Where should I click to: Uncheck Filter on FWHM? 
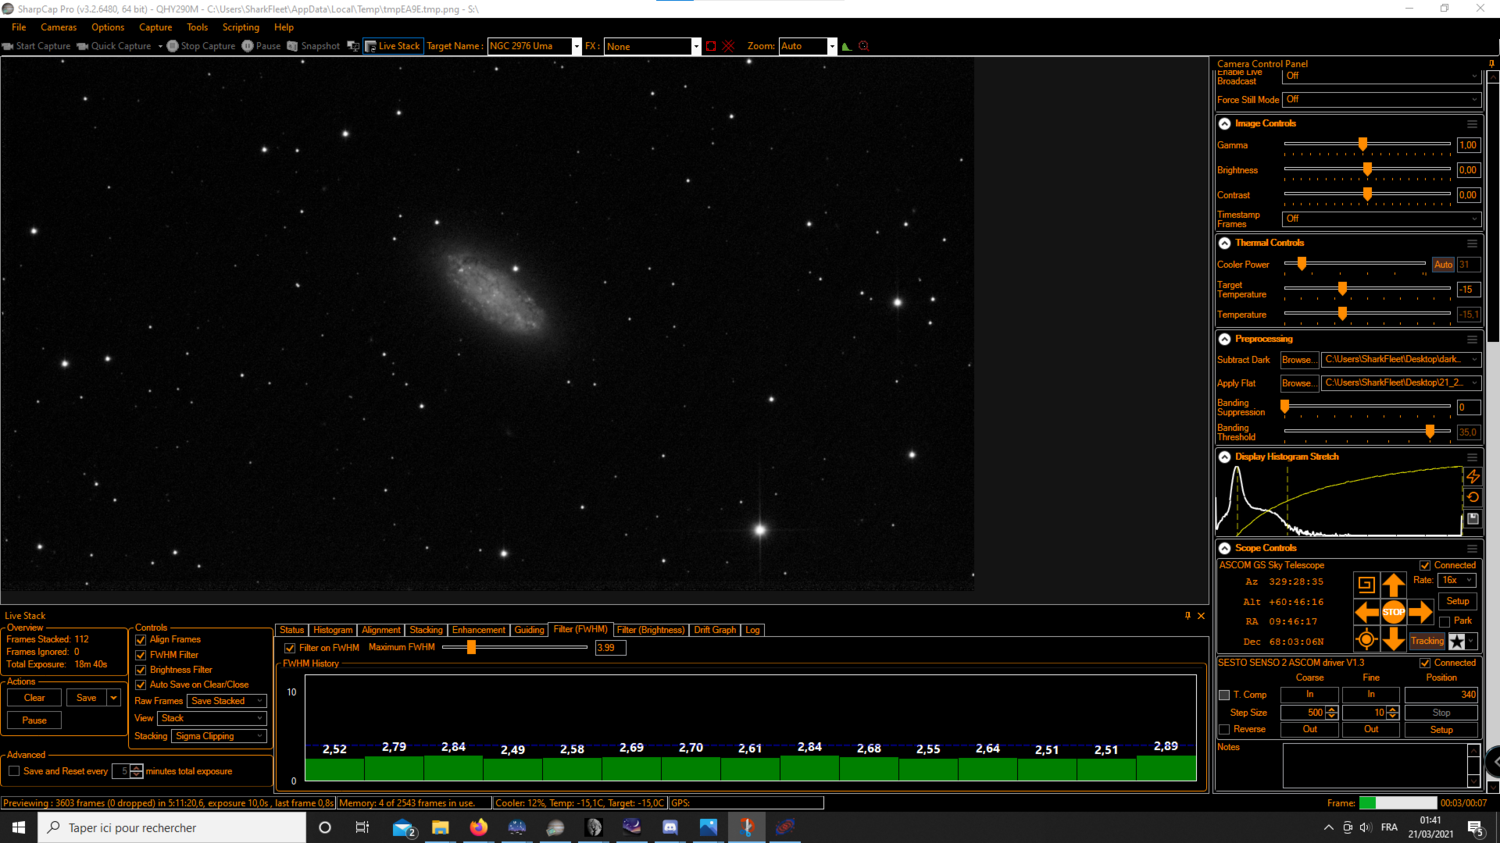[289, 647]
